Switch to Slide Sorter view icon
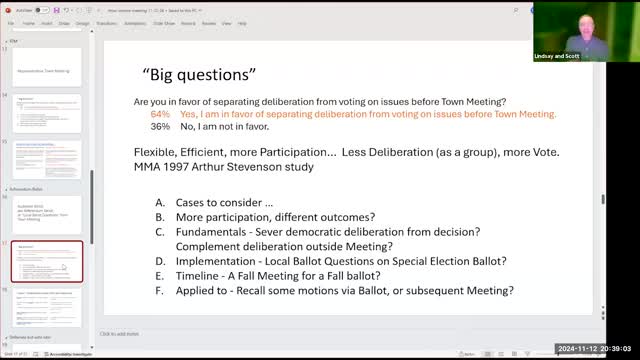Viewport: 640px width, 360px height. coord(501,354)
